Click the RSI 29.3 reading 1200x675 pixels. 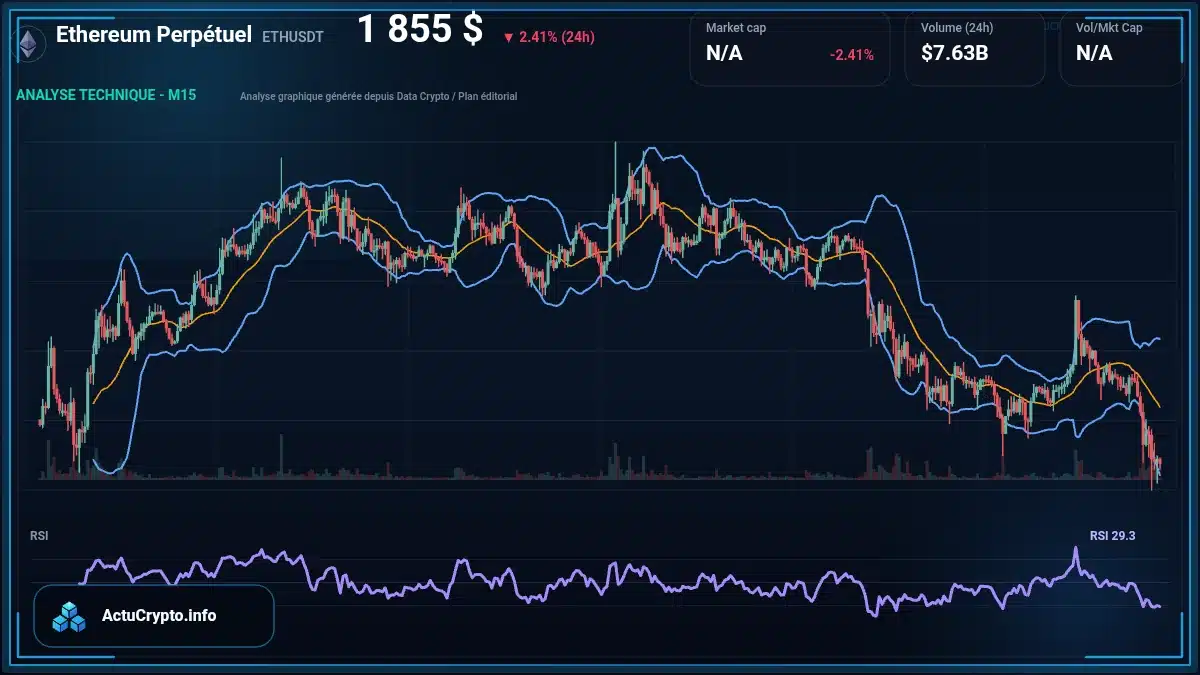tap(1113, 536)
